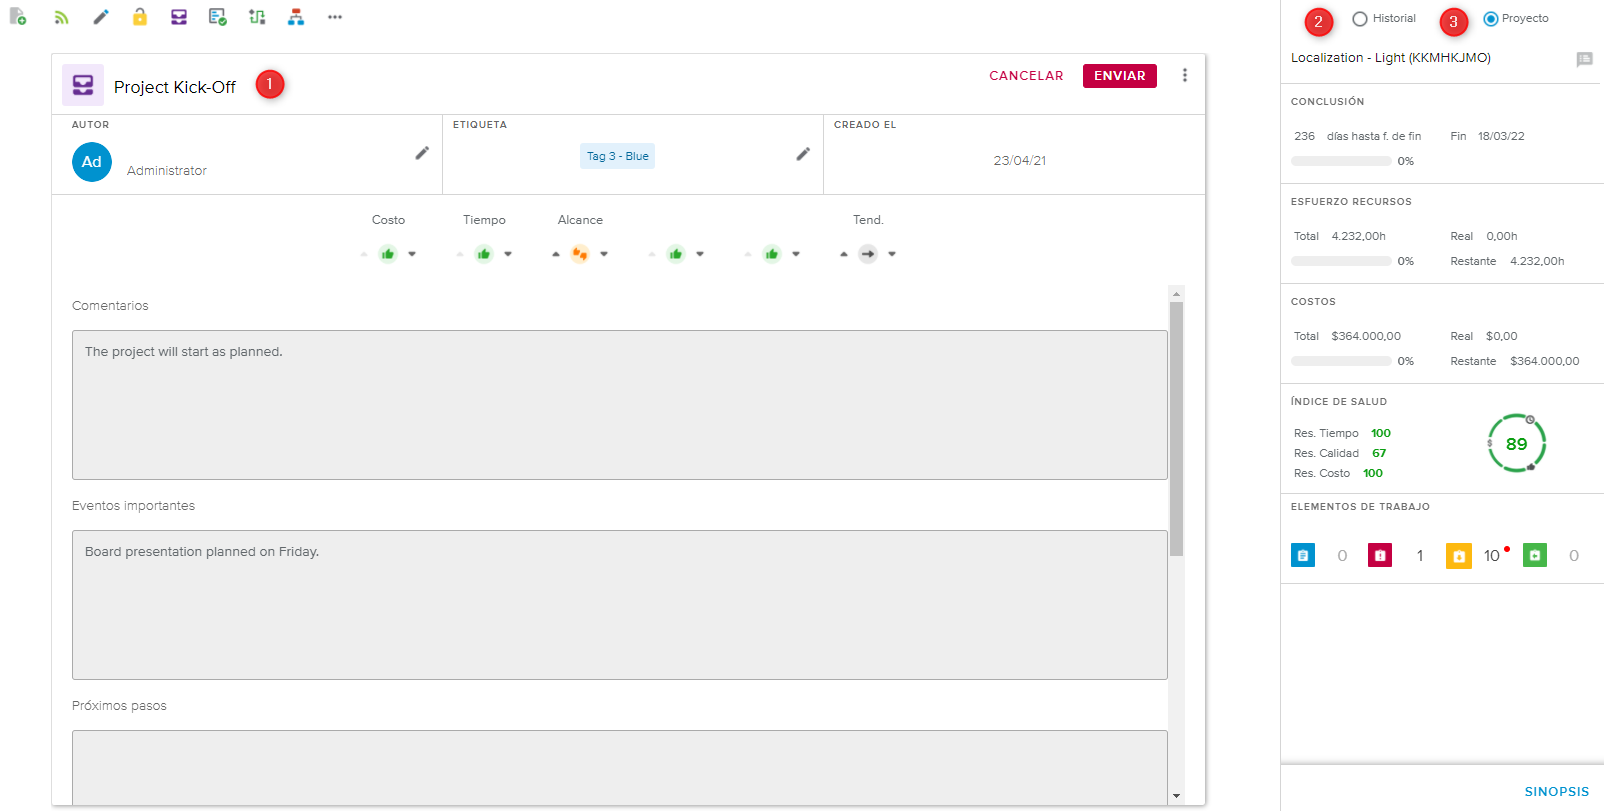Viewport: 1604px width, 811px height.
Task: Open the report's vertical three-dot menu
Action: (1185, 76)
